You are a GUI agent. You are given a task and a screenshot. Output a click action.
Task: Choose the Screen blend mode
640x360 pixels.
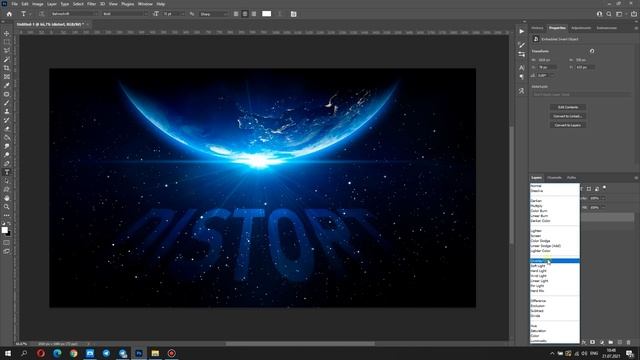click(x=554, y=236)
